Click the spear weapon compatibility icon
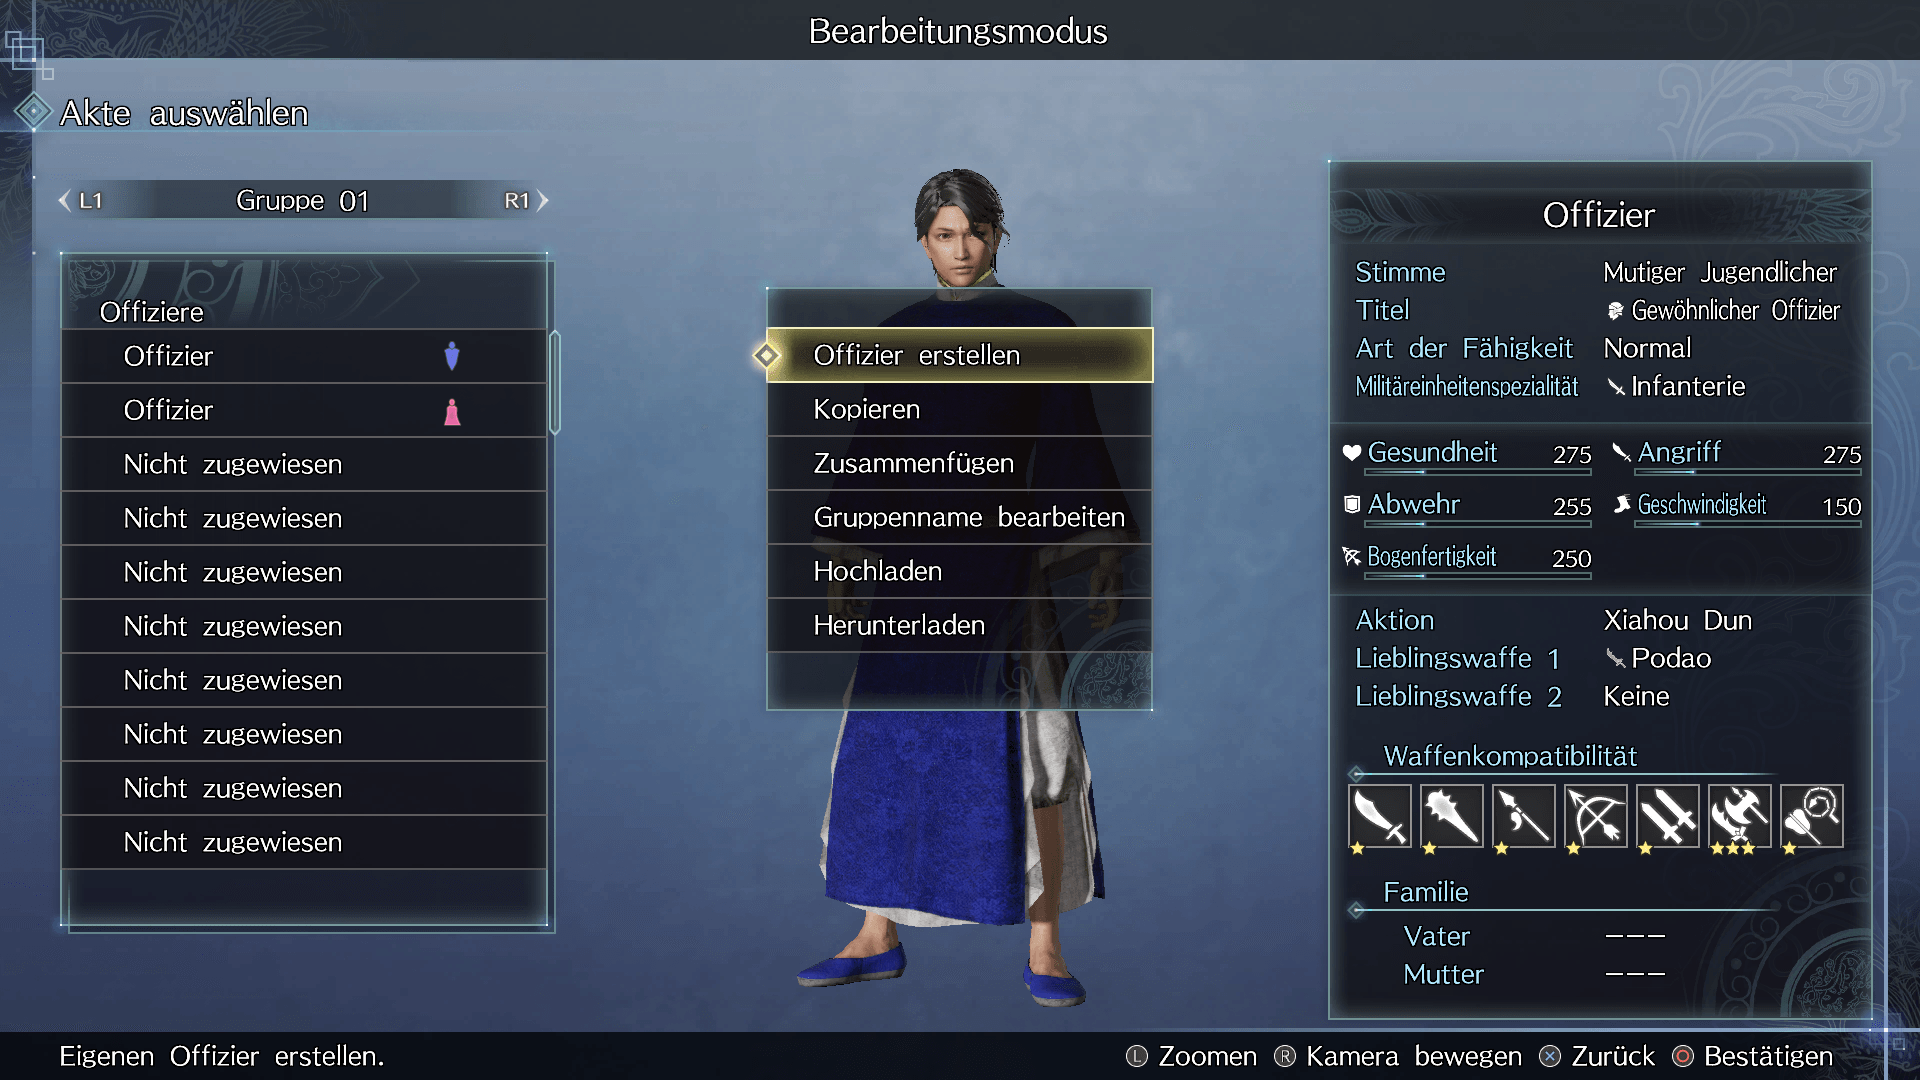The width and height of the screenshot is (1920, 1080). [1523, 816]
